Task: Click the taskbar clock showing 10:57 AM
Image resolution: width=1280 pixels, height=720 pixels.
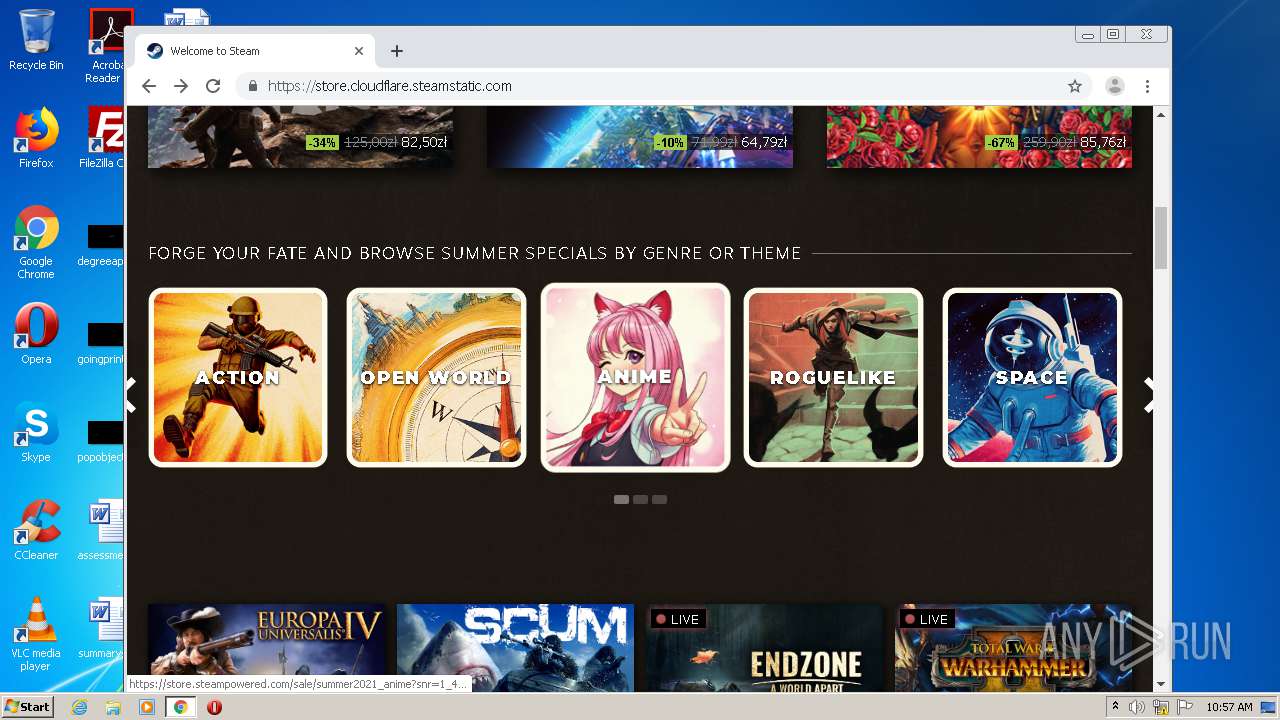Action: 1229,707
